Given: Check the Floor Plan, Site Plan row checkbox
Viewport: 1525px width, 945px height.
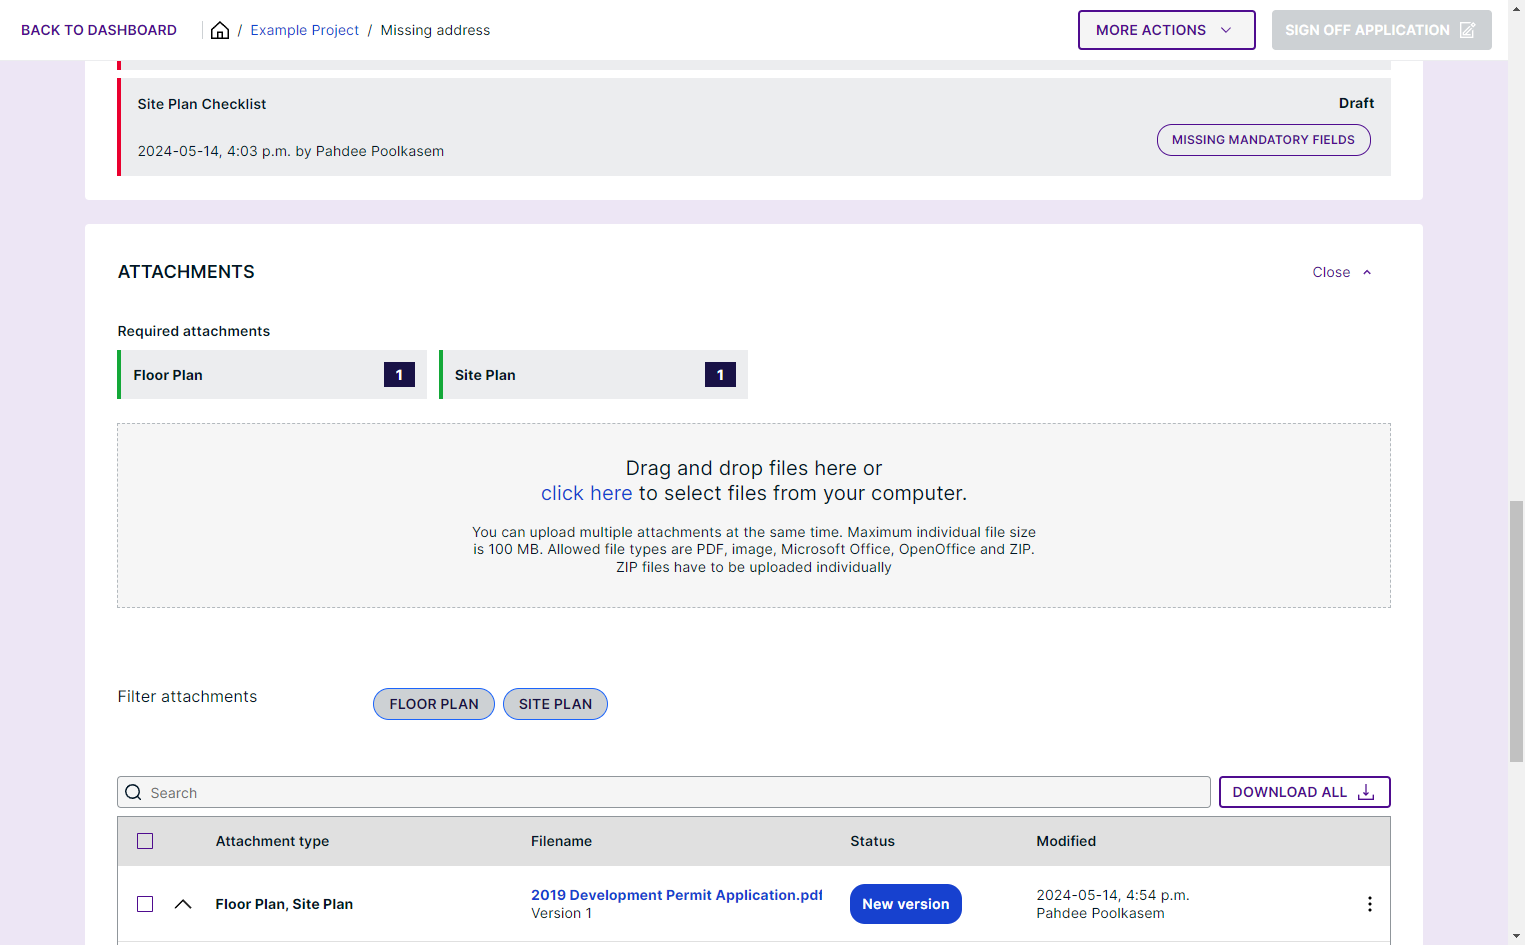Looking at the screenshot, I should [145, 904].
